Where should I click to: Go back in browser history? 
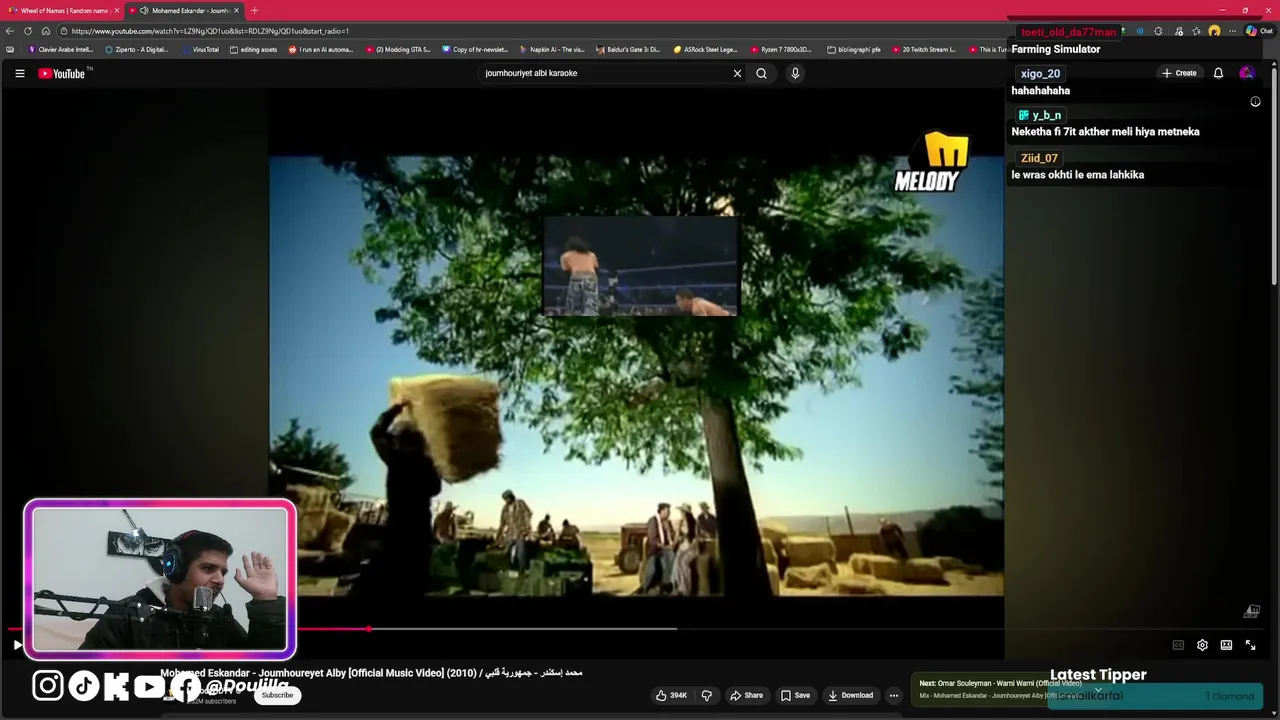(x=10, y=31)
